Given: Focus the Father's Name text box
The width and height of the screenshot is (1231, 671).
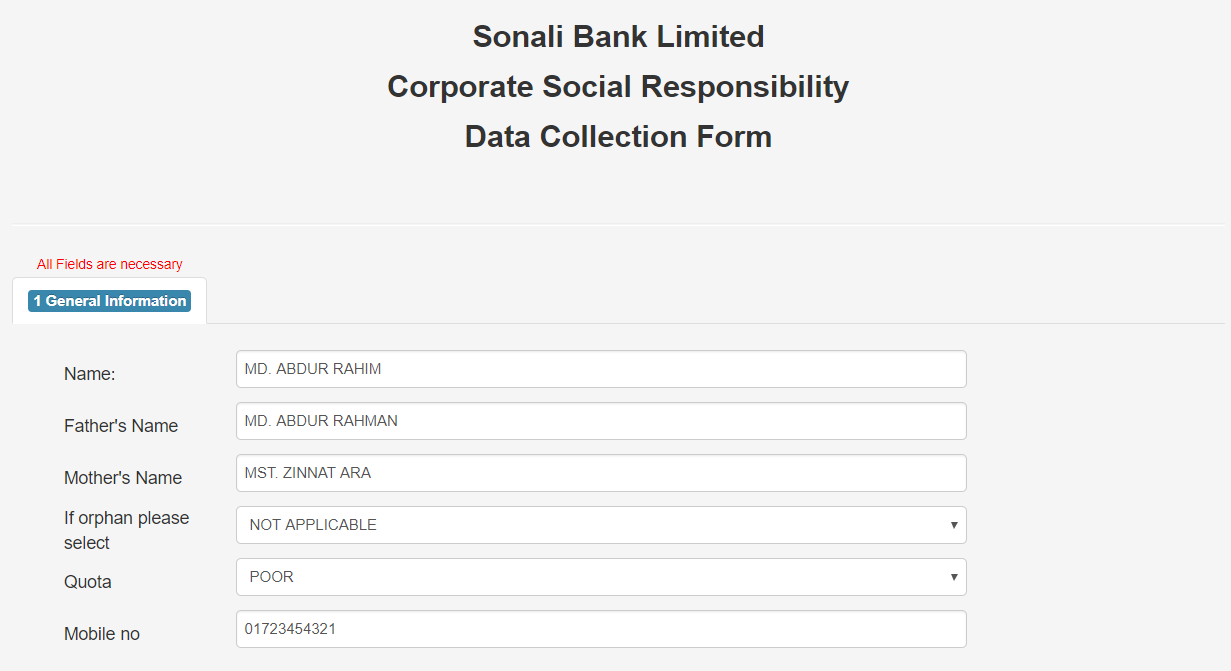Looking at the screenshot, I should point(600,421).
